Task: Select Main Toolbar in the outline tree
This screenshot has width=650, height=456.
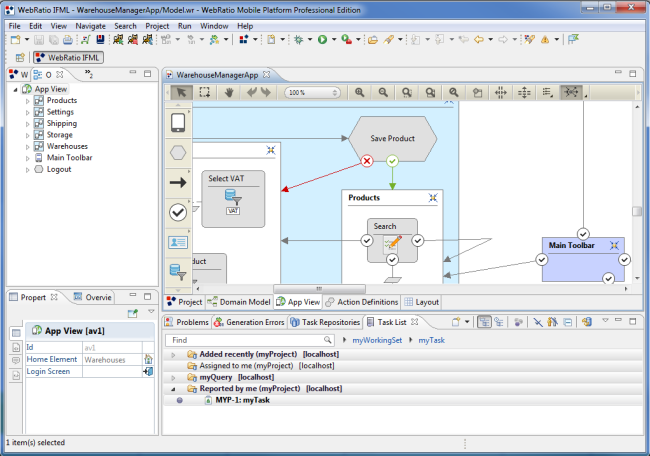Action: coord(69,158)
